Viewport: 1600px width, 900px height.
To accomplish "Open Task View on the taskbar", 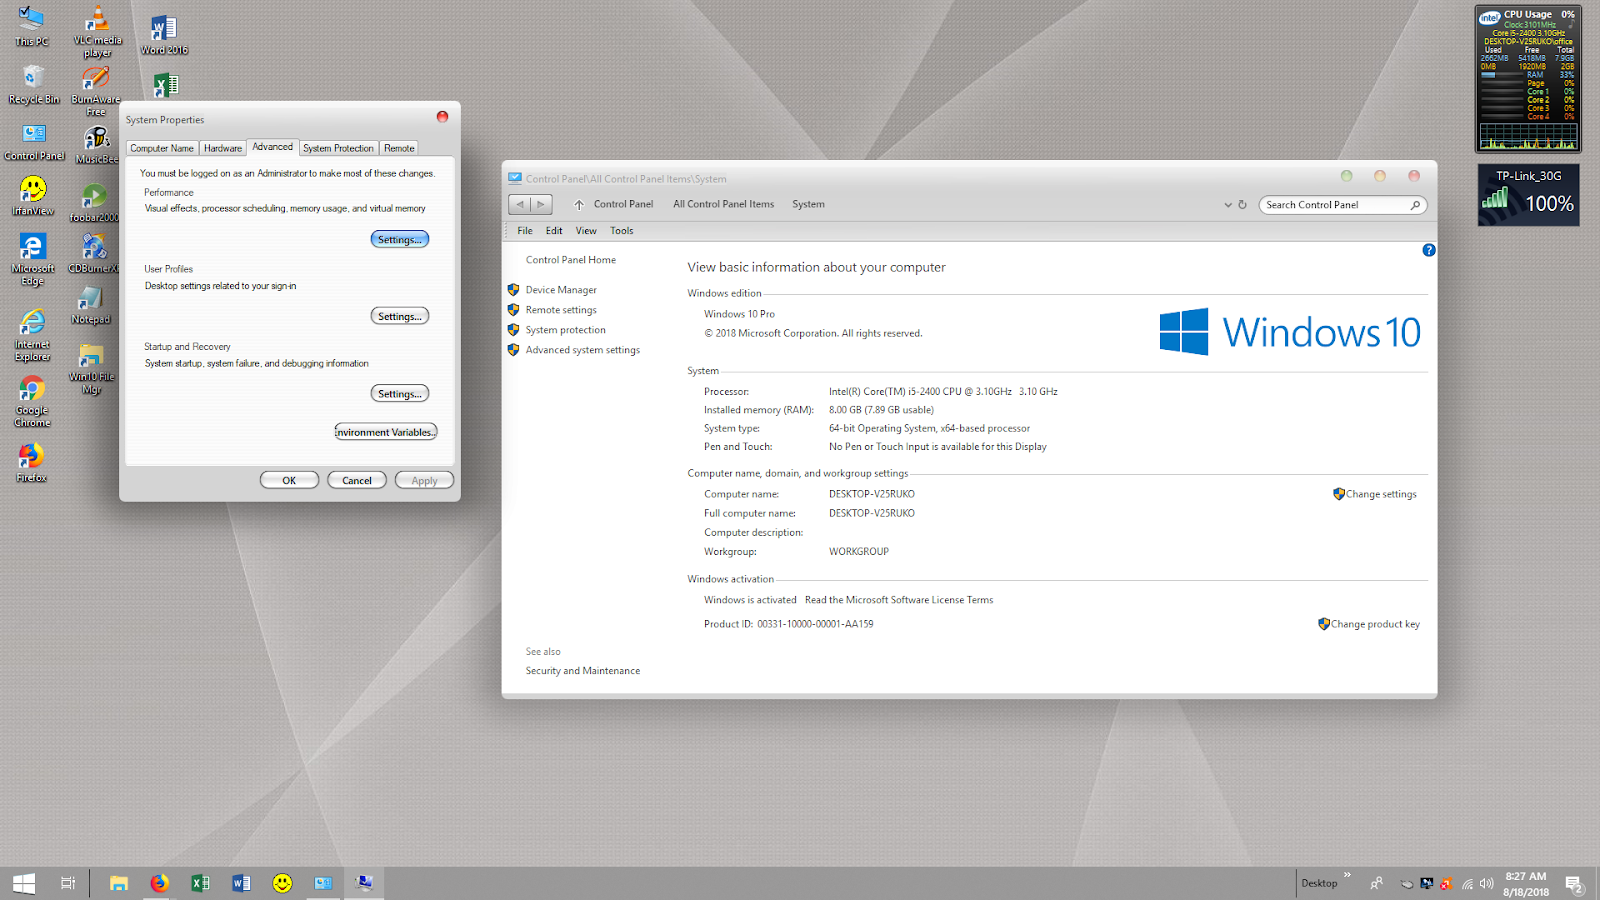I will [x=68, y=883].
